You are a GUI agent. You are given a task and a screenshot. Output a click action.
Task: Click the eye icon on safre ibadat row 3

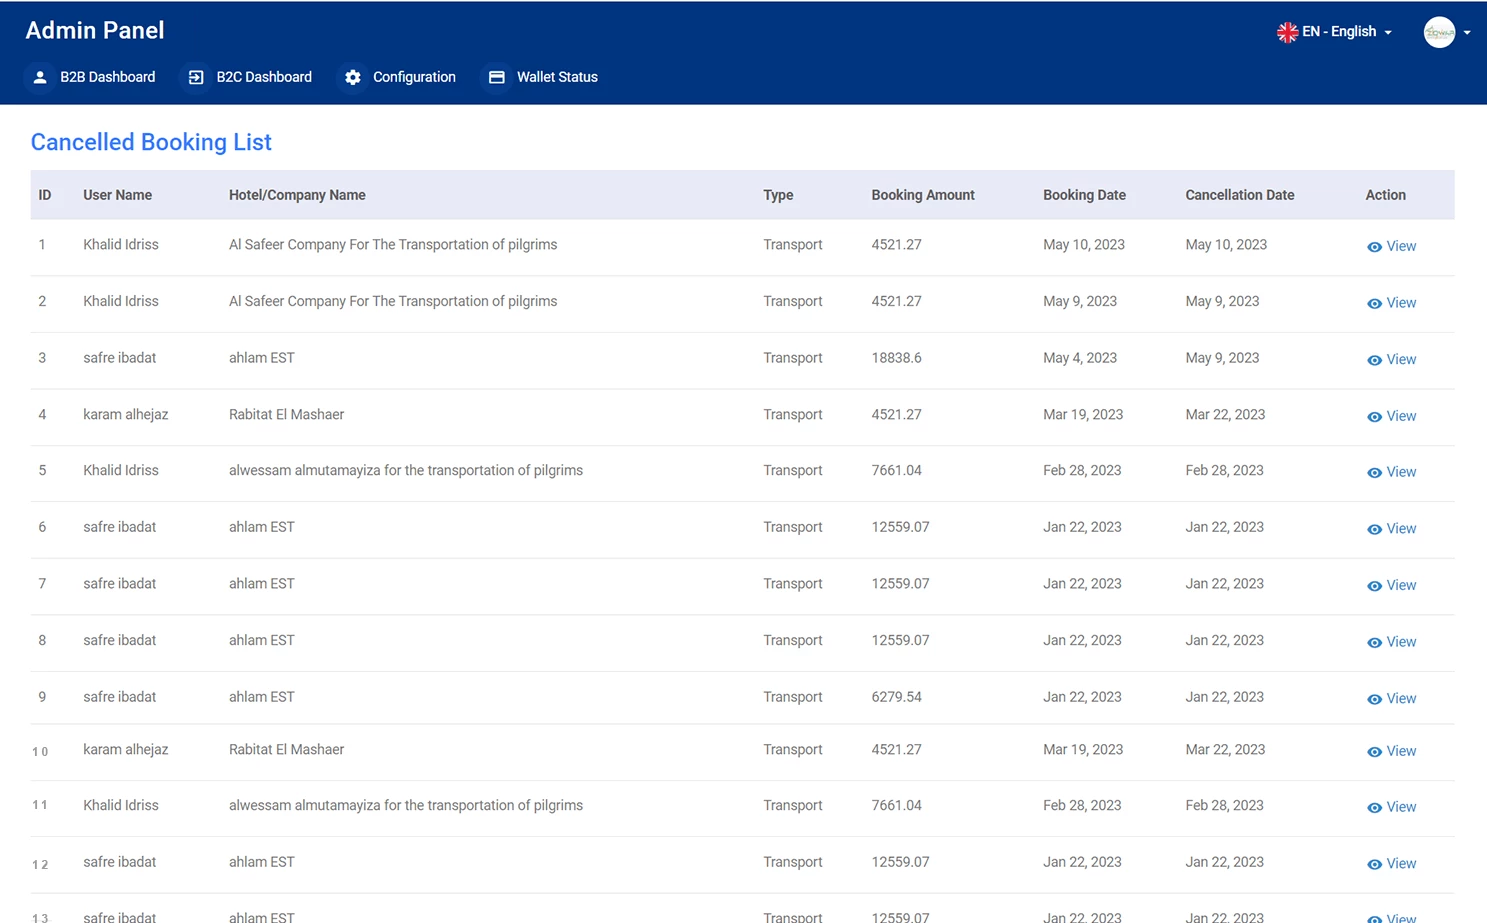pos(1373,359)
